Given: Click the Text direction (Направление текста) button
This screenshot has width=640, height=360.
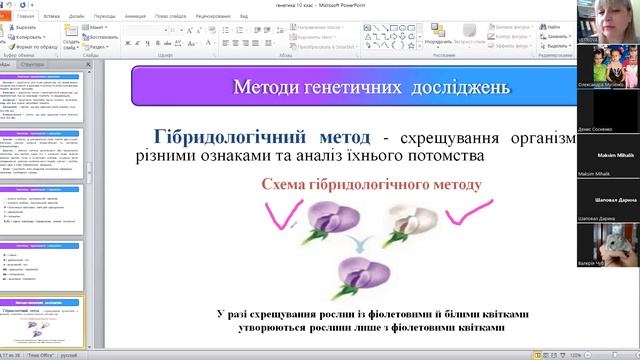Looking at the screenshot, I should 317,27.
